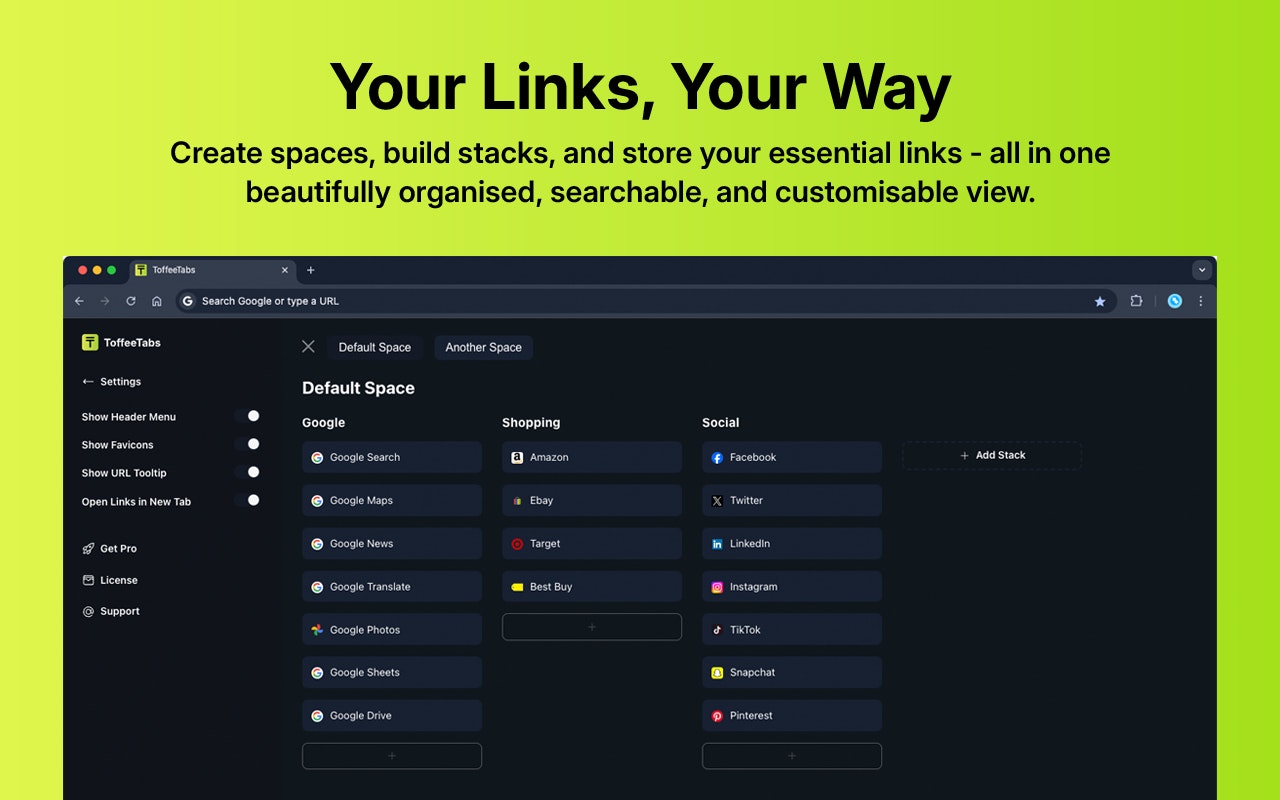Screen dimensions: 1280x800
Task: Click the Facebook favicon
Action: pyautogui.click(x=717, y=457)
